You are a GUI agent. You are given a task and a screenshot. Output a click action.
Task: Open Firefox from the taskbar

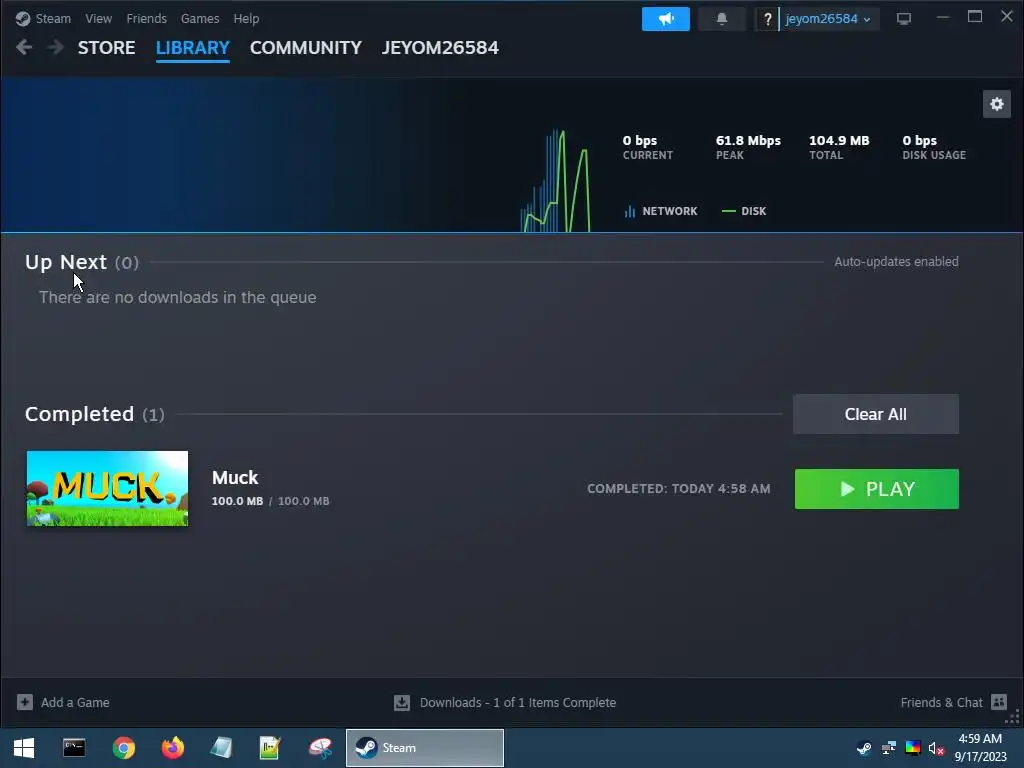pos(172,748)
